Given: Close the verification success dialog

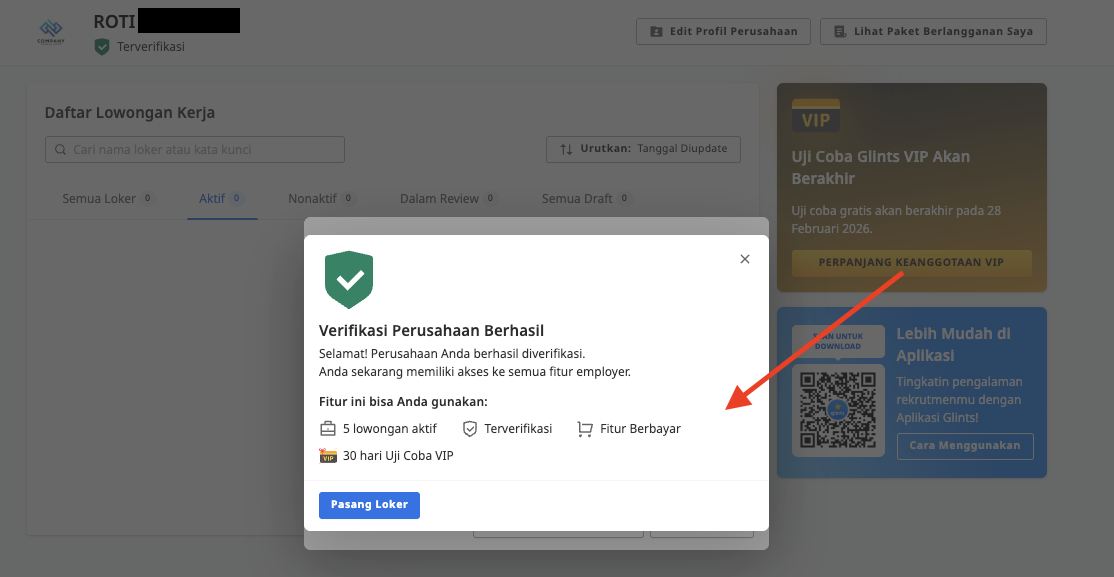Looking at the screenshot, I should (744, 259).
